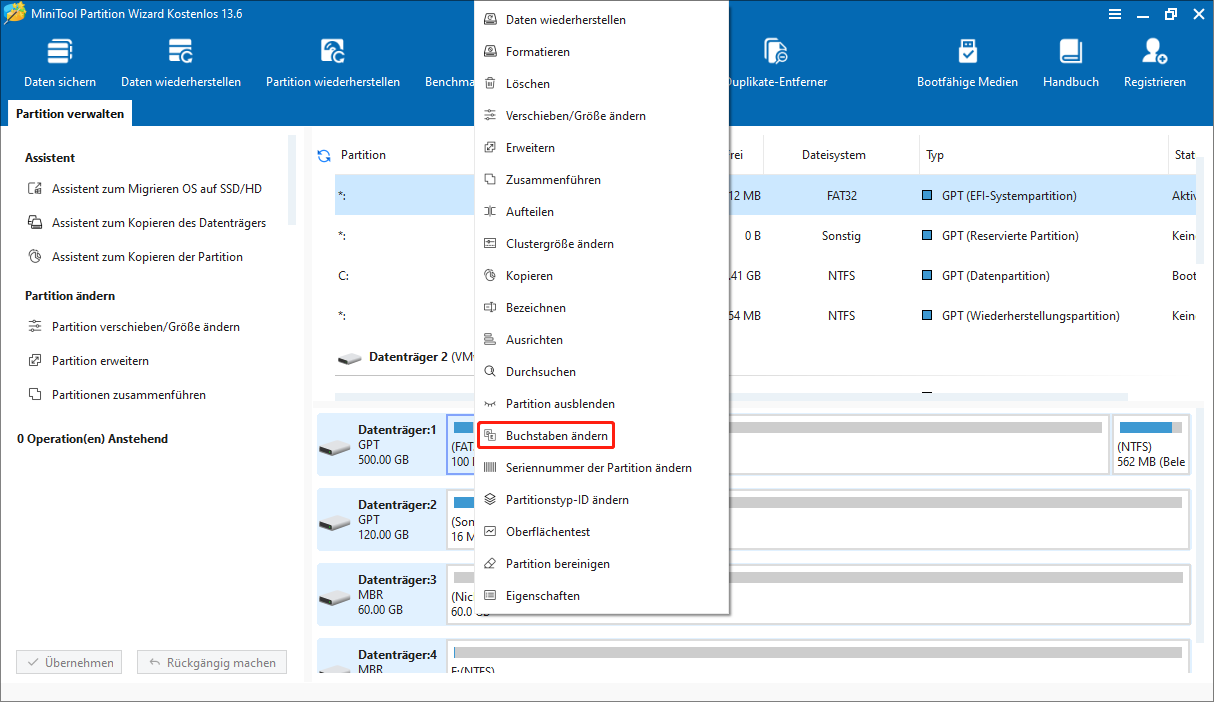Switch to Partition verwalten tab

coord(70,114)
